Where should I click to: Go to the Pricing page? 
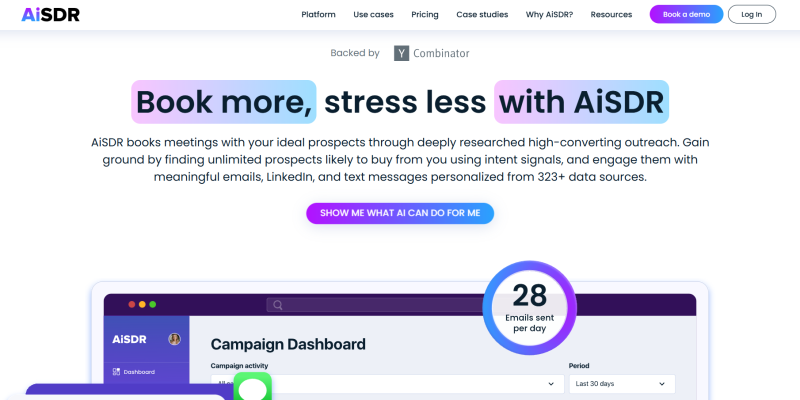point(424,15)
